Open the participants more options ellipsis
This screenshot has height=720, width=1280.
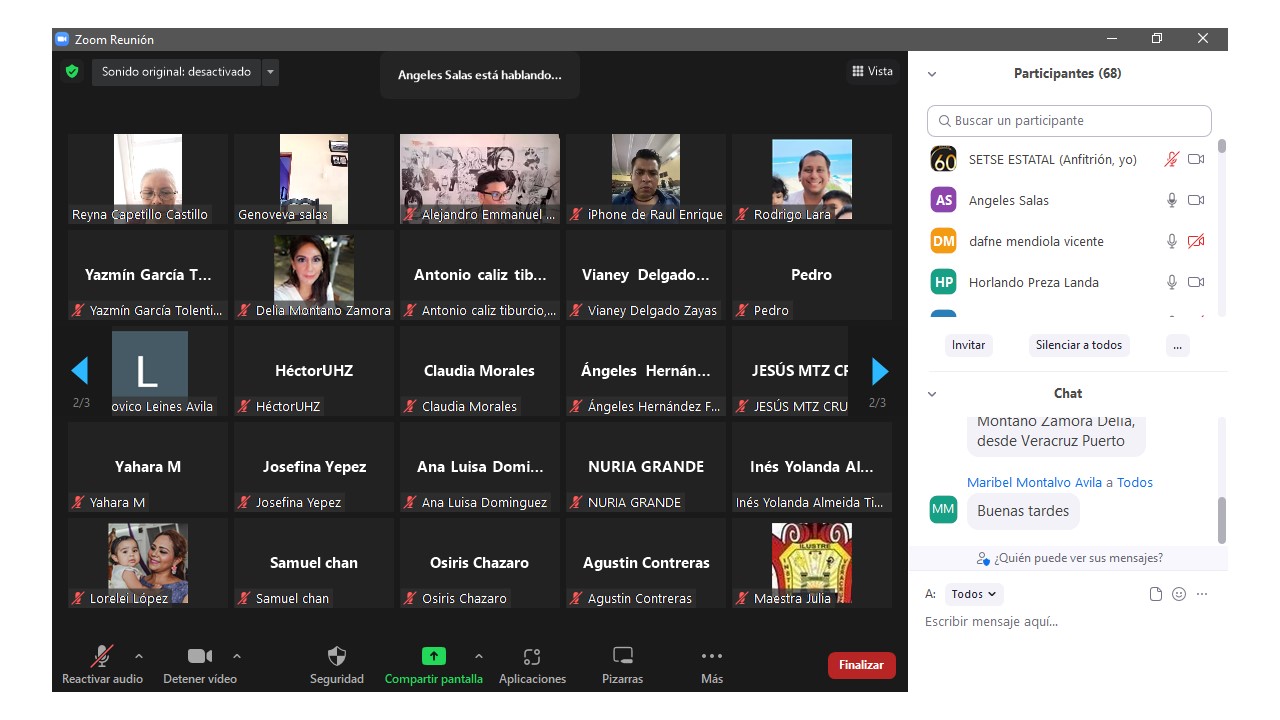coord(1177,345)
